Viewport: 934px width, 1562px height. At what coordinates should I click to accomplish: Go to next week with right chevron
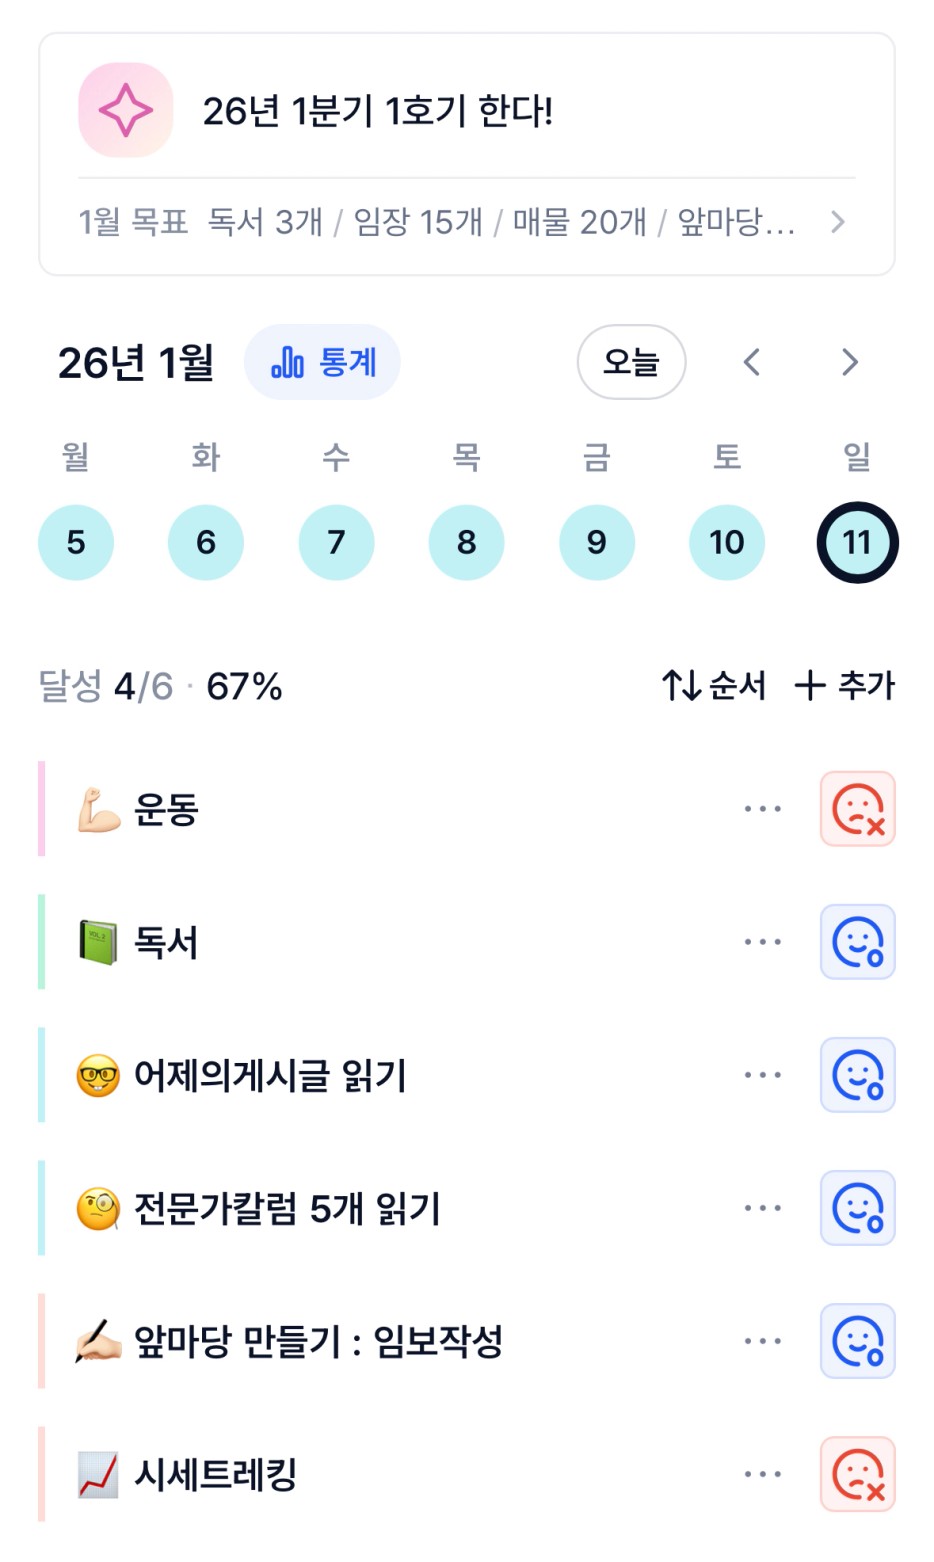(850, 362)
